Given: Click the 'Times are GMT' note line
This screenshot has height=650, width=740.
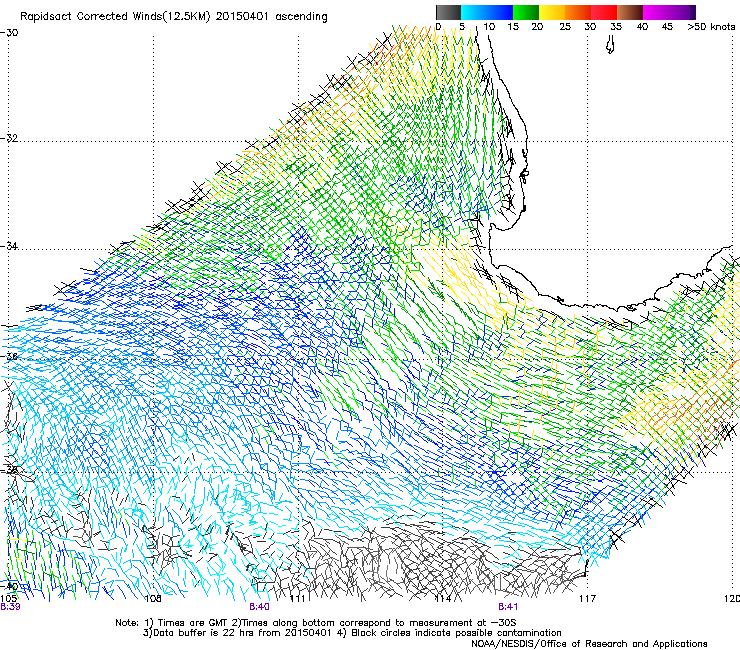Looking at the screenshot, I should (x=316, y=623).
